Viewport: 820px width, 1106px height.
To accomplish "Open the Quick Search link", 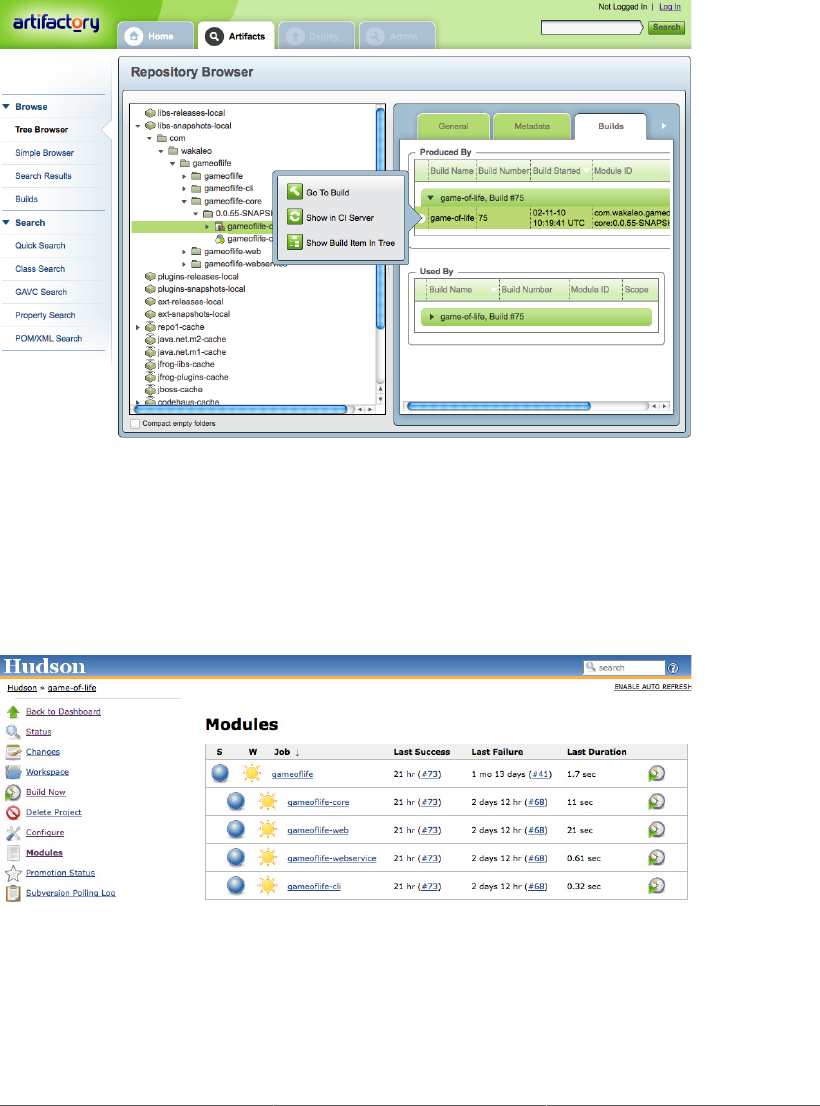I will (x=40, y=245).
